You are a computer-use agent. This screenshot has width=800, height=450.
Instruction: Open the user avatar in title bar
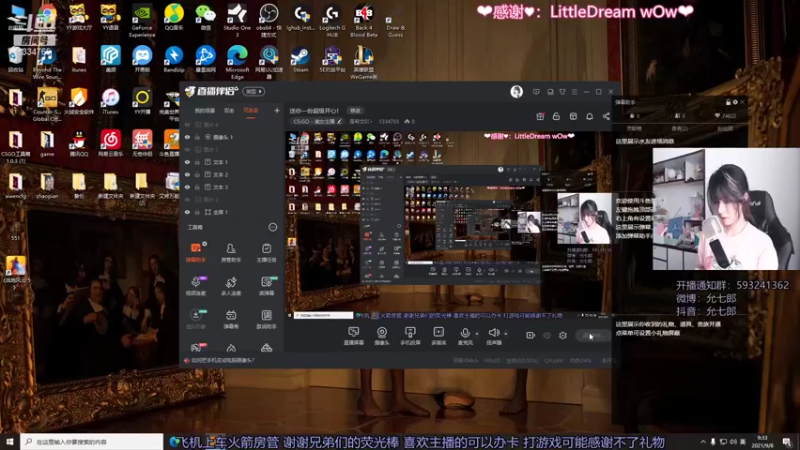(x=516, y=92)
